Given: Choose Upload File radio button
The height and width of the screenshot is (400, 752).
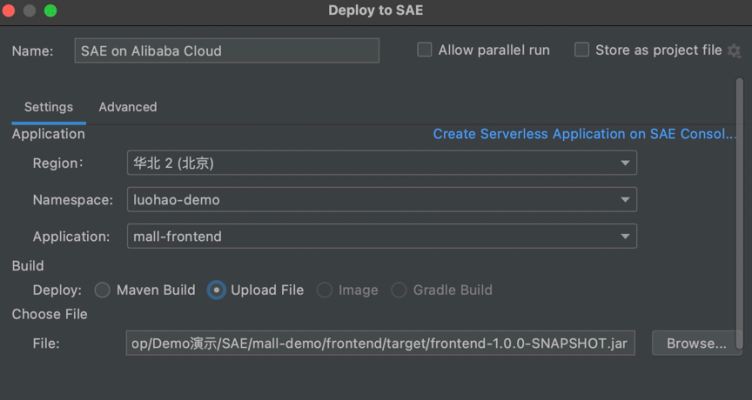Looking at the screenshot, I should (216, 290).
